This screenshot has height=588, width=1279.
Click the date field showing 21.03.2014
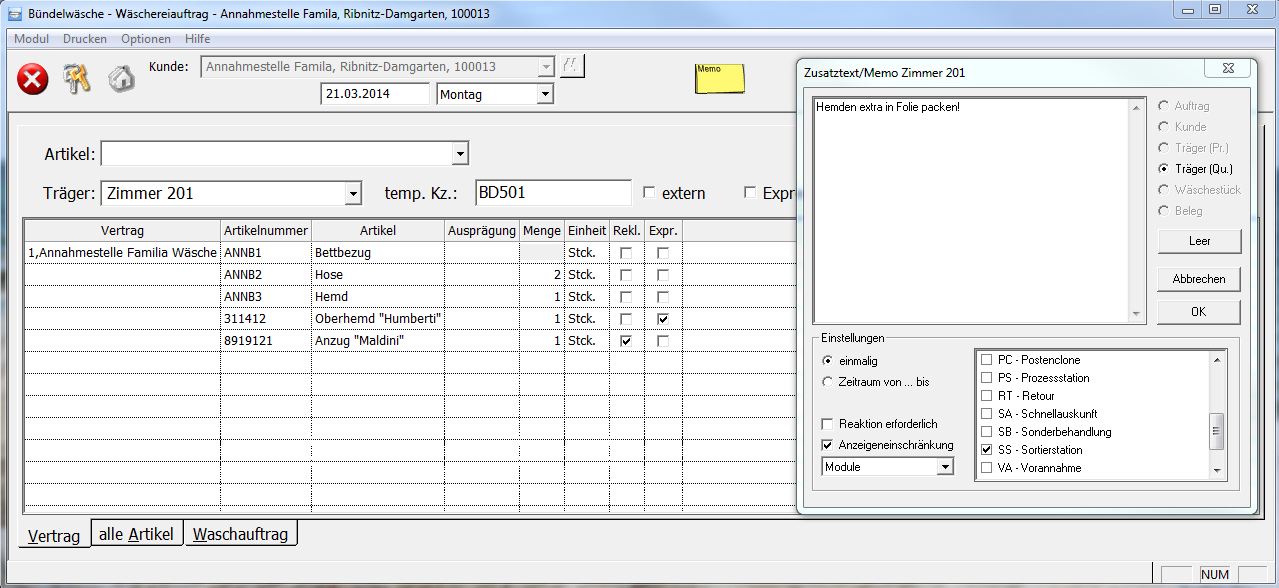click(x=376, y=94)
